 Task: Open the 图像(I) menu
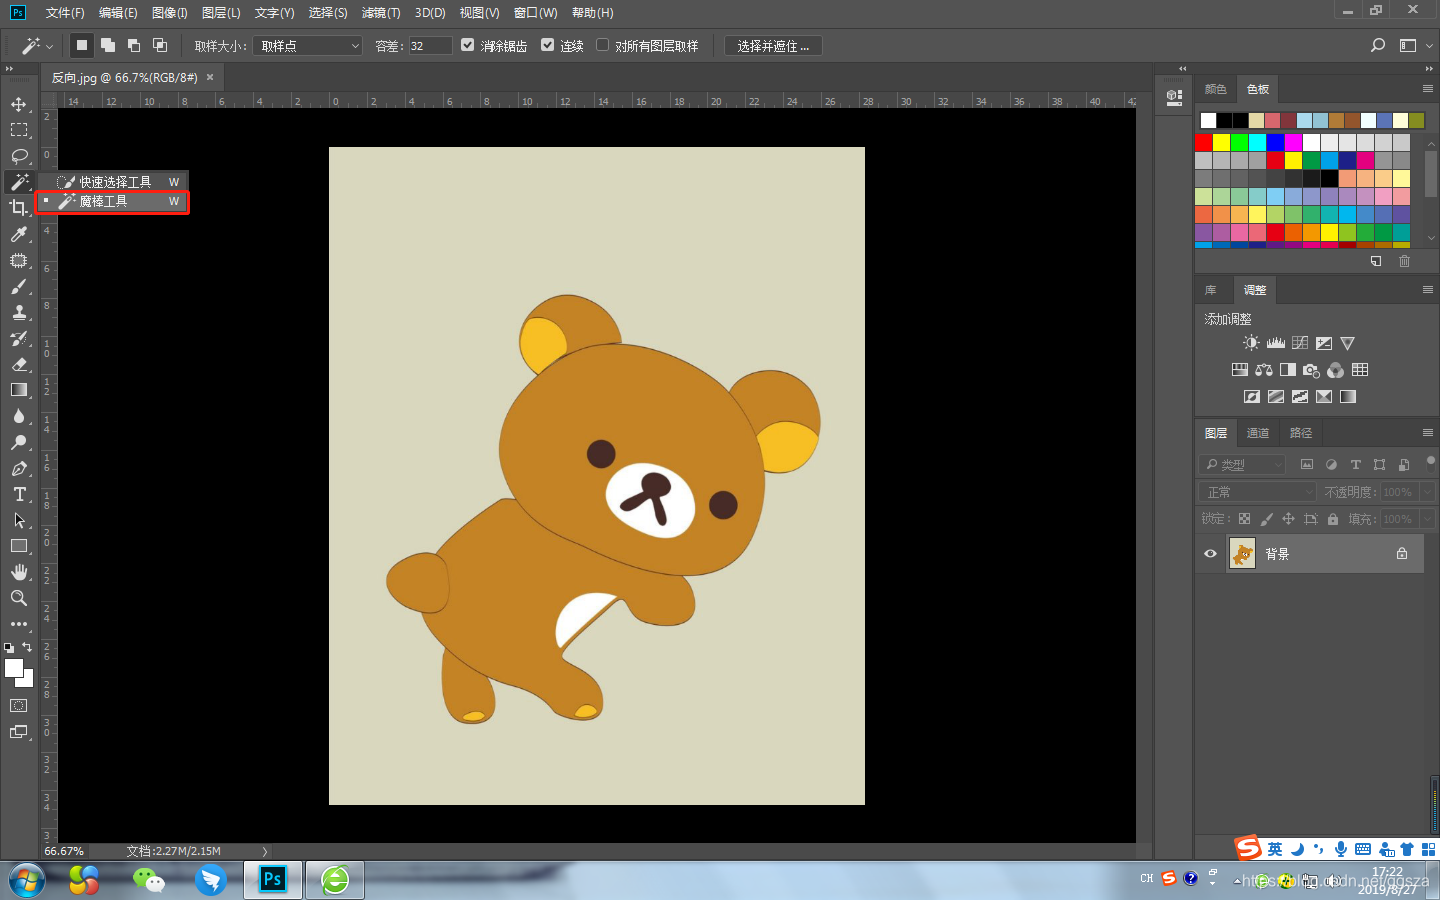pyautogui.click(x=170, y=13)
